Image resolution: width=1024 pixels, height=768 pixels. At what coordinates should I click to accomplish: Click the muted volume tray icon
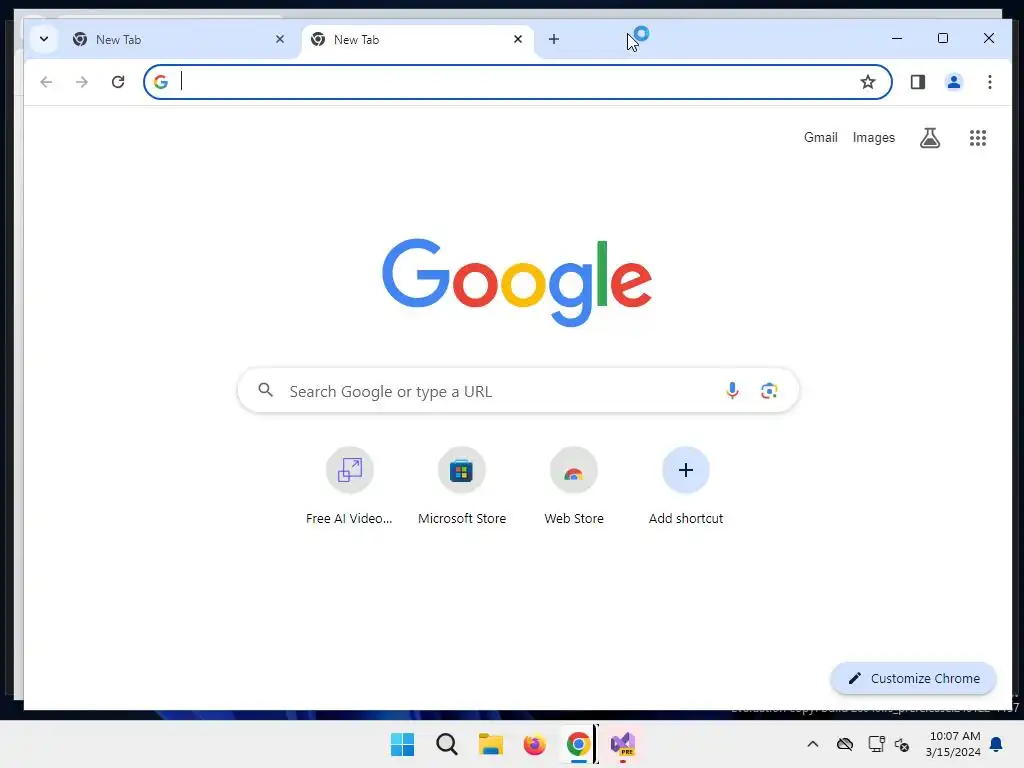click(x=902, y=744)
